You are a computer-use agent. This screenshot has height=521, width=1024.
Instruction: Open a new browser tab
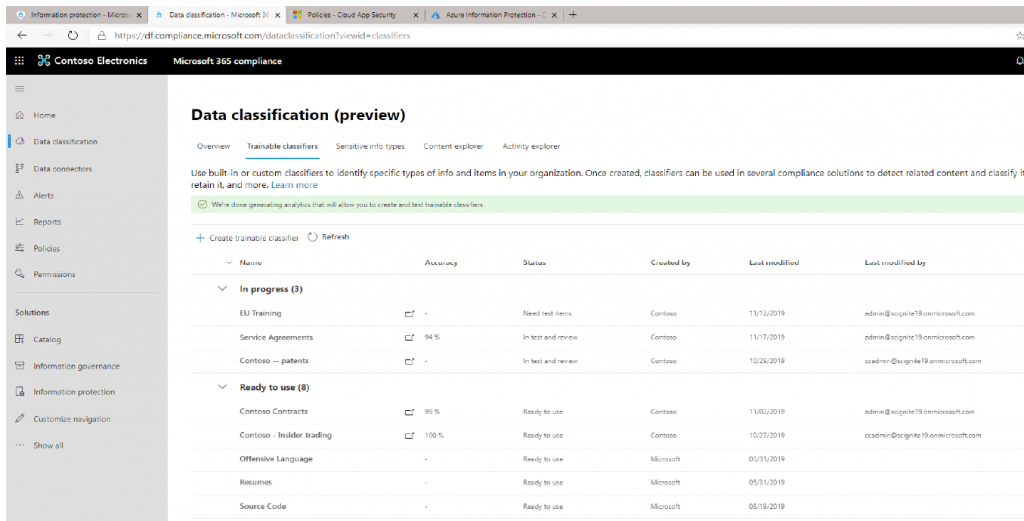click(x=573, y=14)
